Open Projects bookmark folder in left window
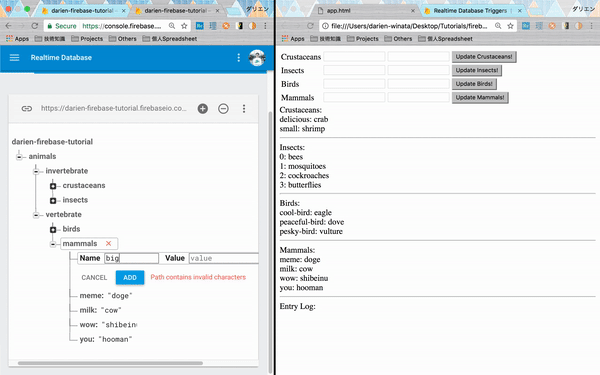The height and width of the screenshot is (375, 600). (x=87, y=39)
